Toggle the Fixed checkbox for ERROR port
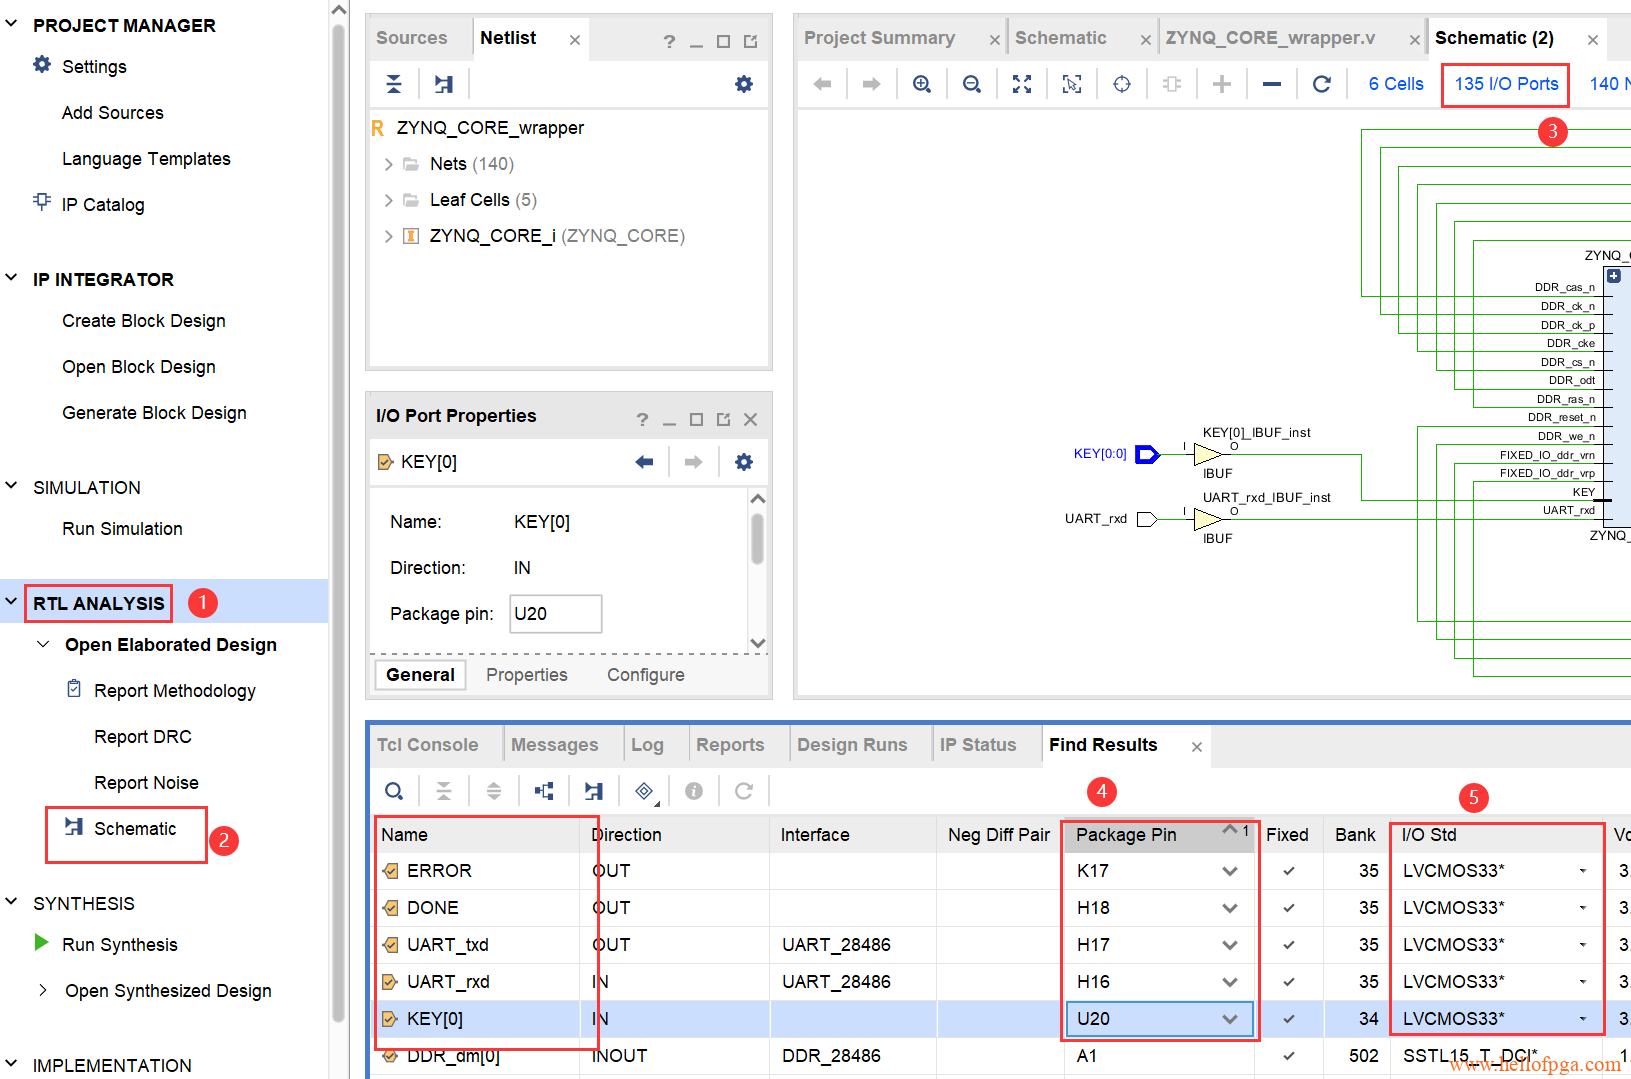This screenshot has width=1631, height=1079. click(1288, 871)
